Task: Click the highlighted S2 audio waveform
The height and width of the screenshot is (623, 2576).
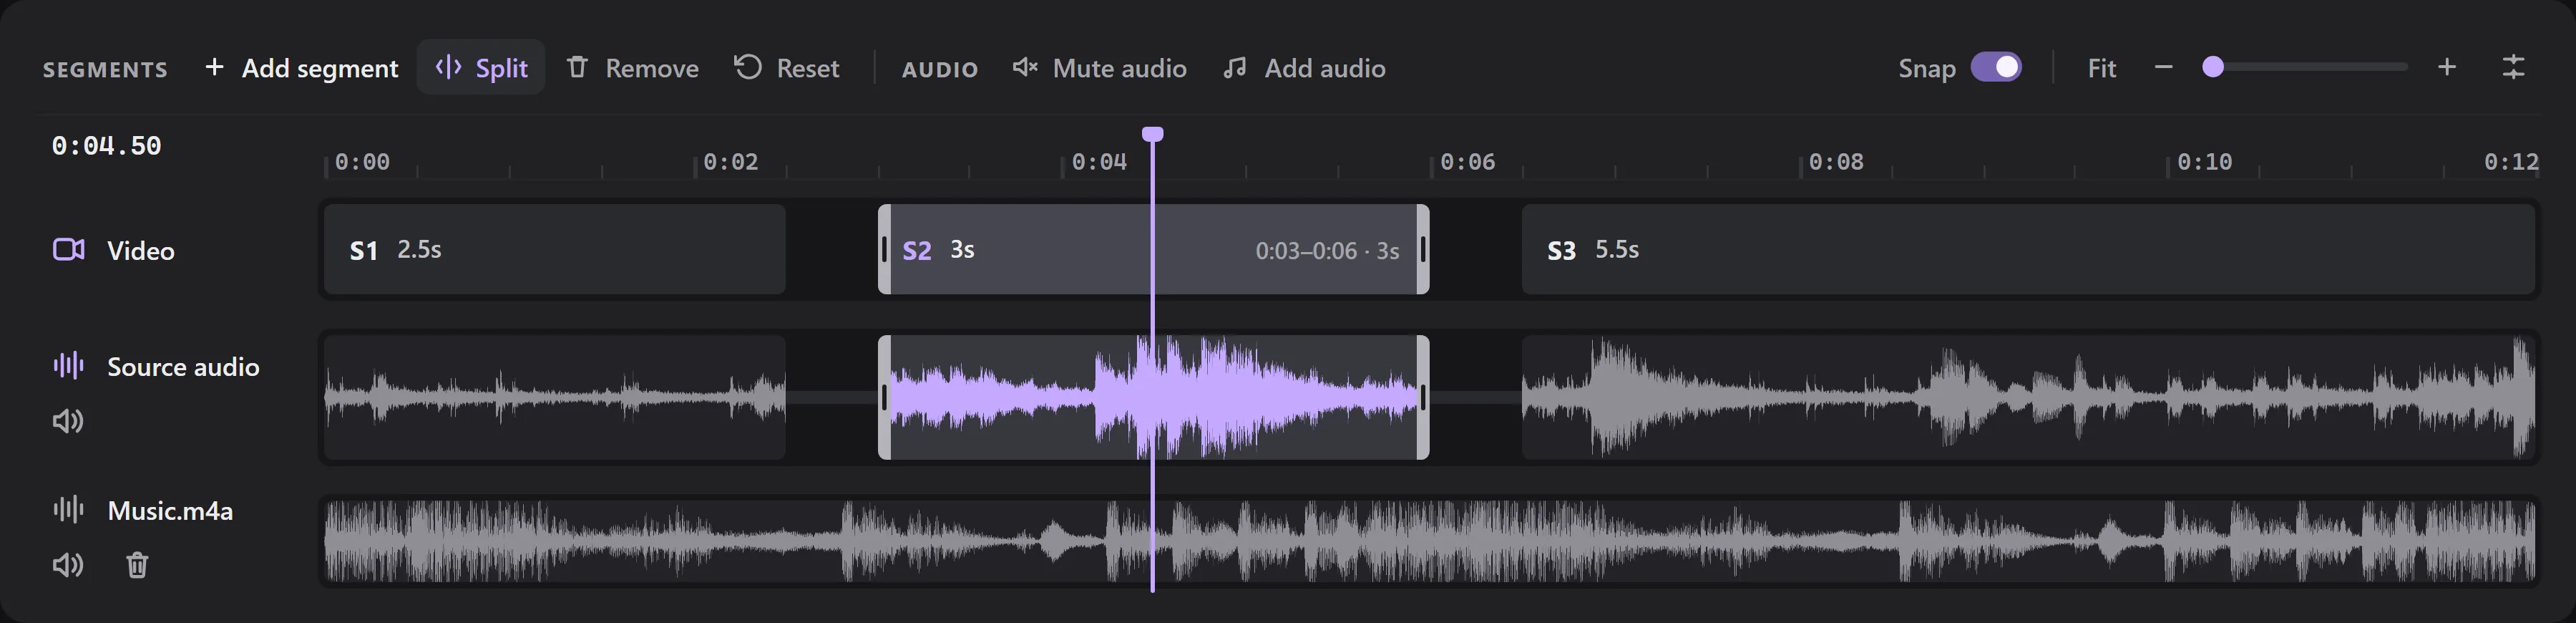Action: 1153,397
